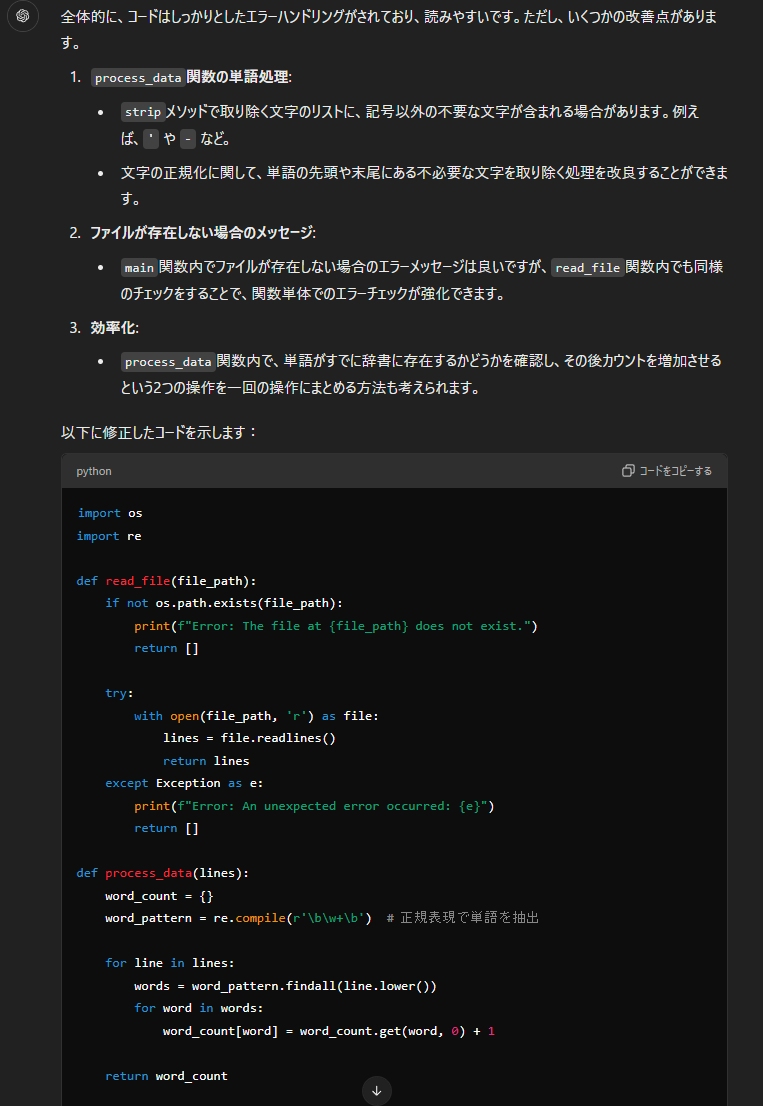763x1106 pixels.
Task: Click the copy icon in code header
Action: coord(628,471)
